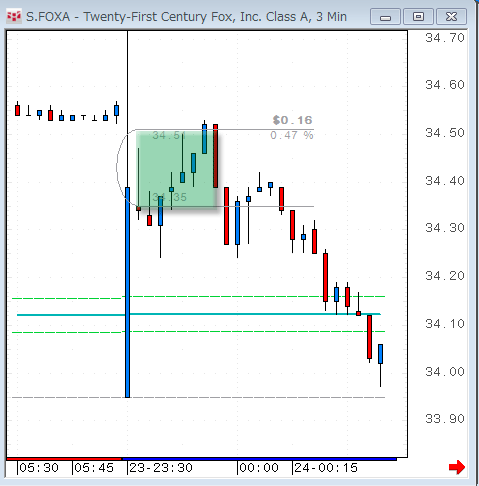Click the 34.10 price axis label
The height and width of the screenshot is (486, 479).
[445, 324]
